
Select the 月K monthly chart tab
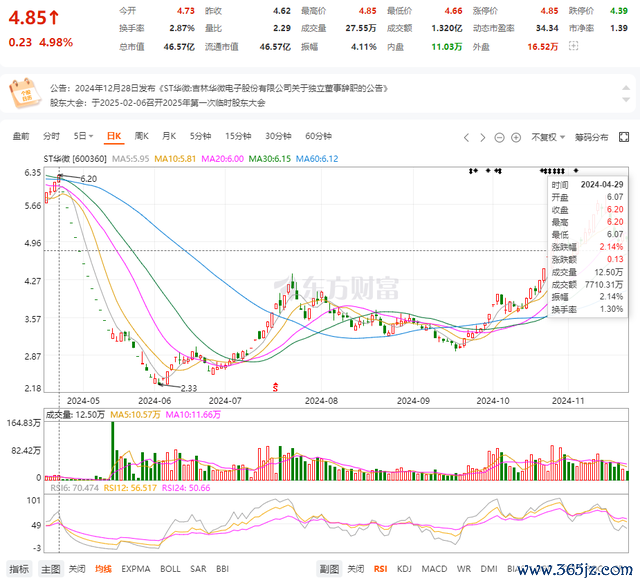click(169, 136)
